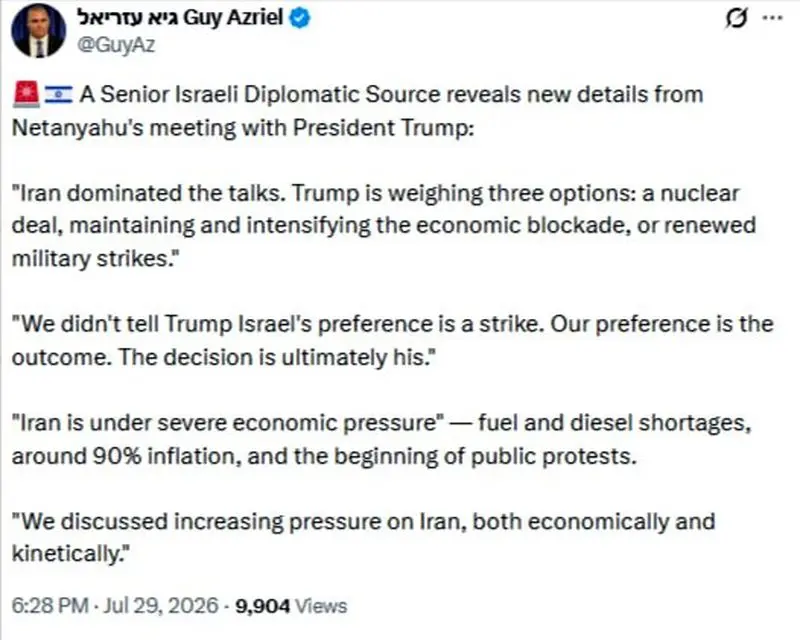Click the Grok slashed-circle icon
The image size is (800, 640).
[736, 19]
